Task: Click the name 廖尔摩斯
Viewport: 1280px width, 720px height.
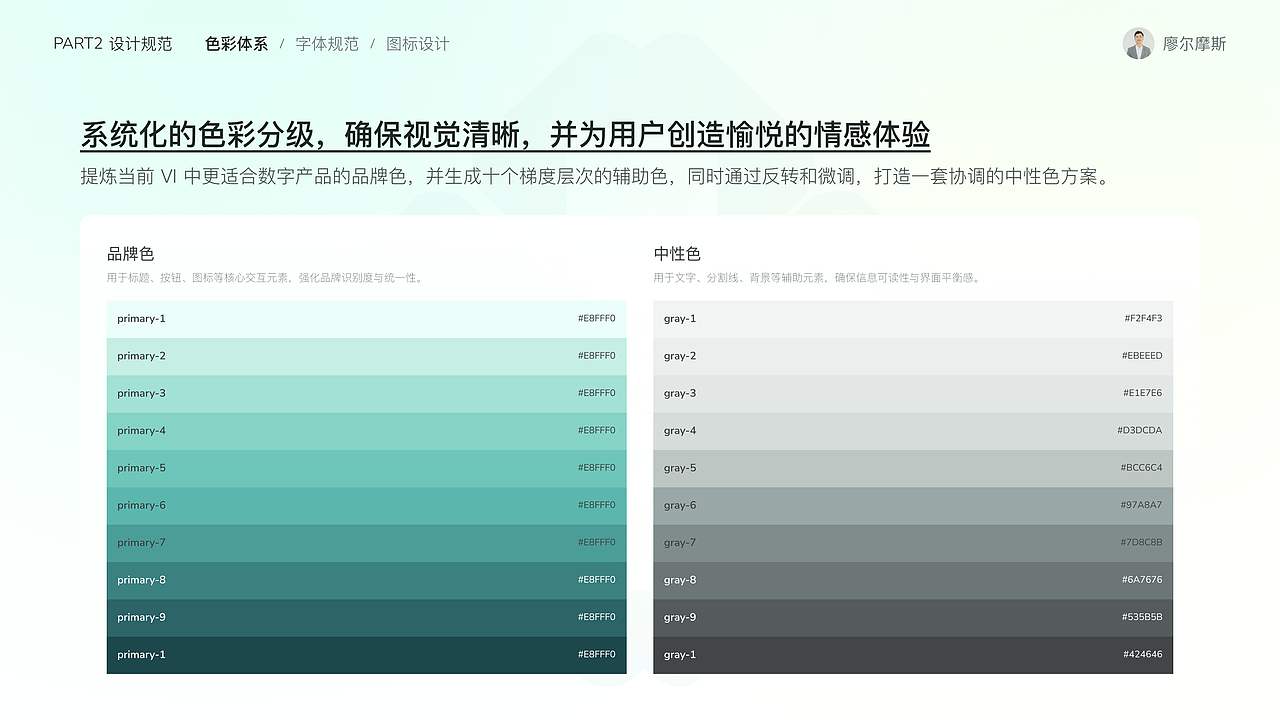Action: 1194,44
